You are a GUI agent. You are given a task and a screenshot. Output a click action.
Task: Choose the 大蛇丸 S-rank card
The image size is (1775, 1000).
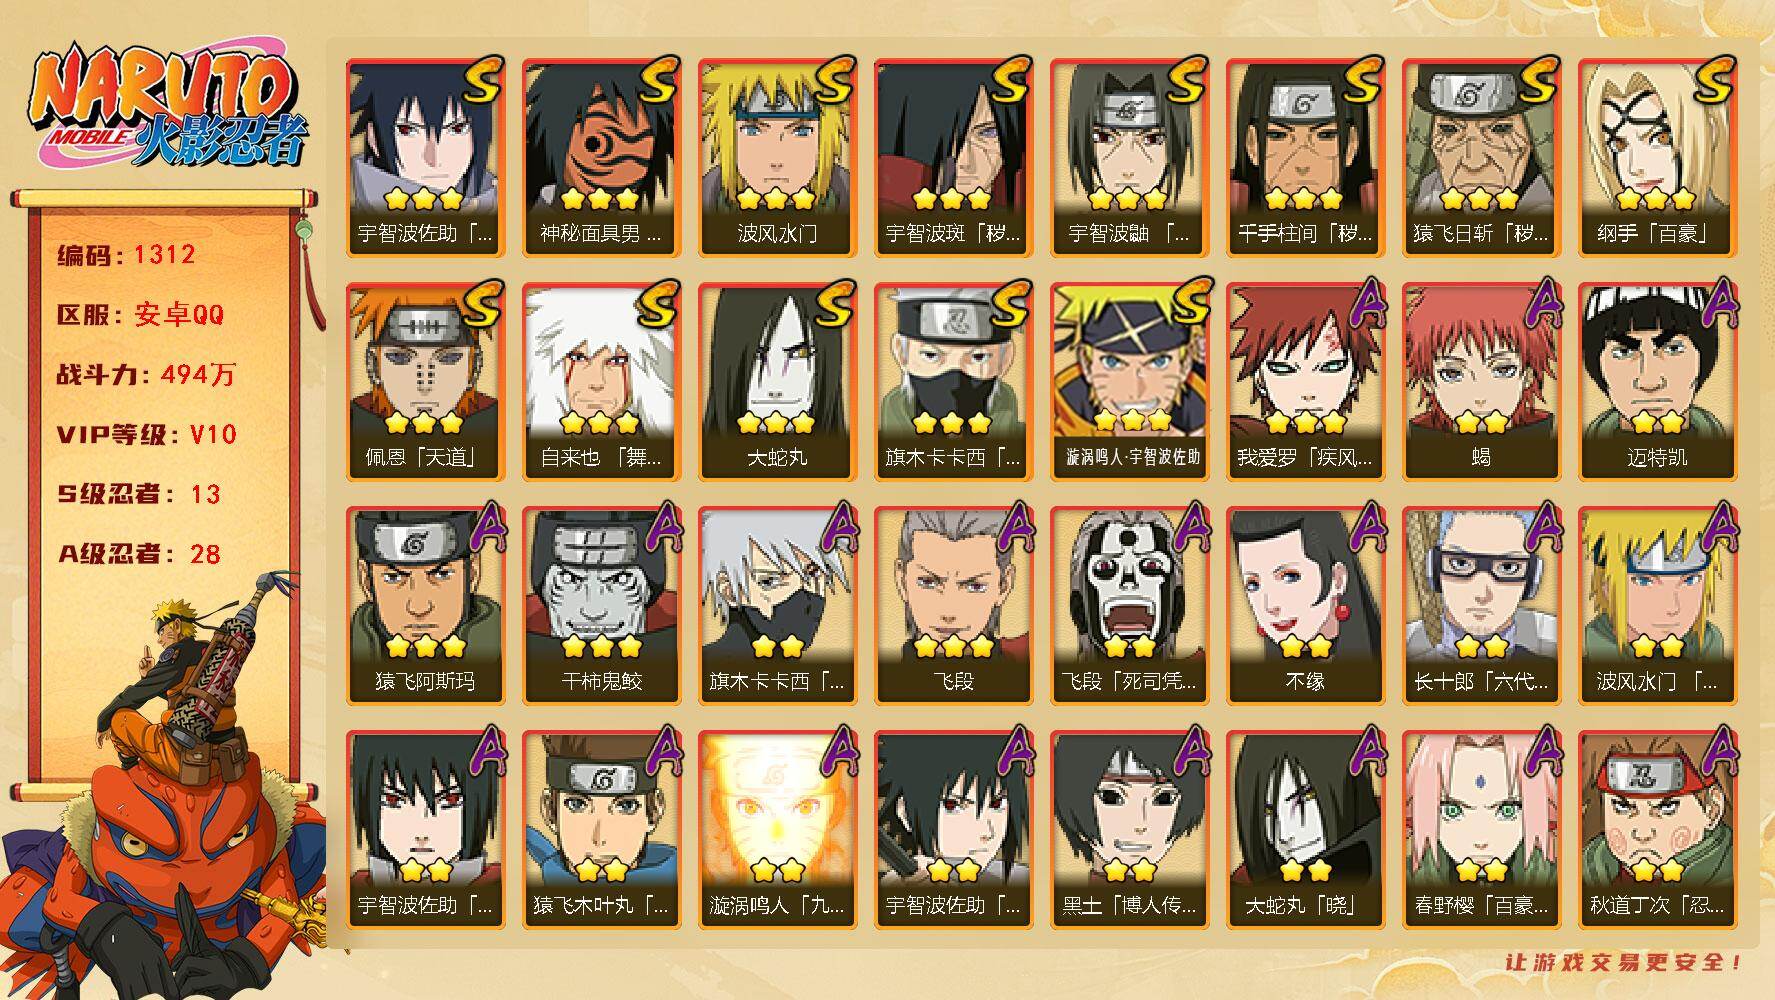coord(776,381)
